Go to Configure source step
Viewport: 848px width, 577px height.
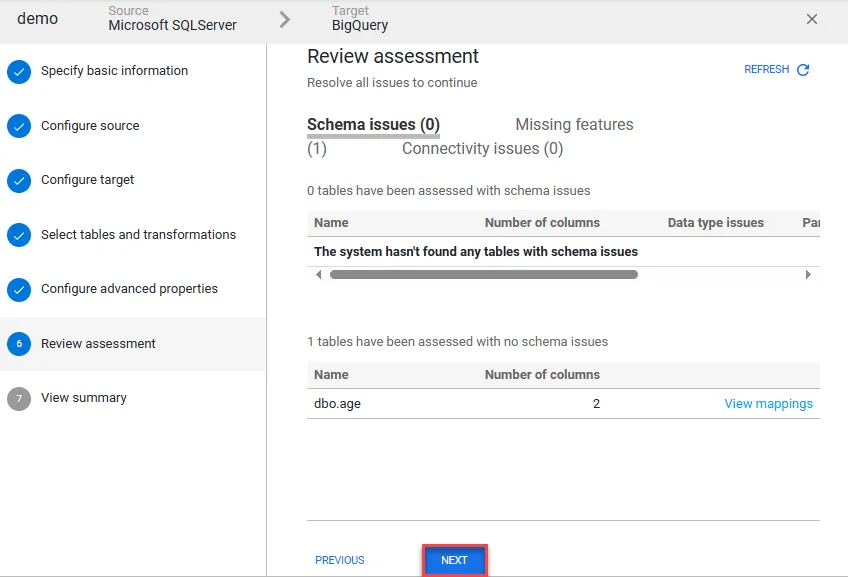tap(90, 125)
